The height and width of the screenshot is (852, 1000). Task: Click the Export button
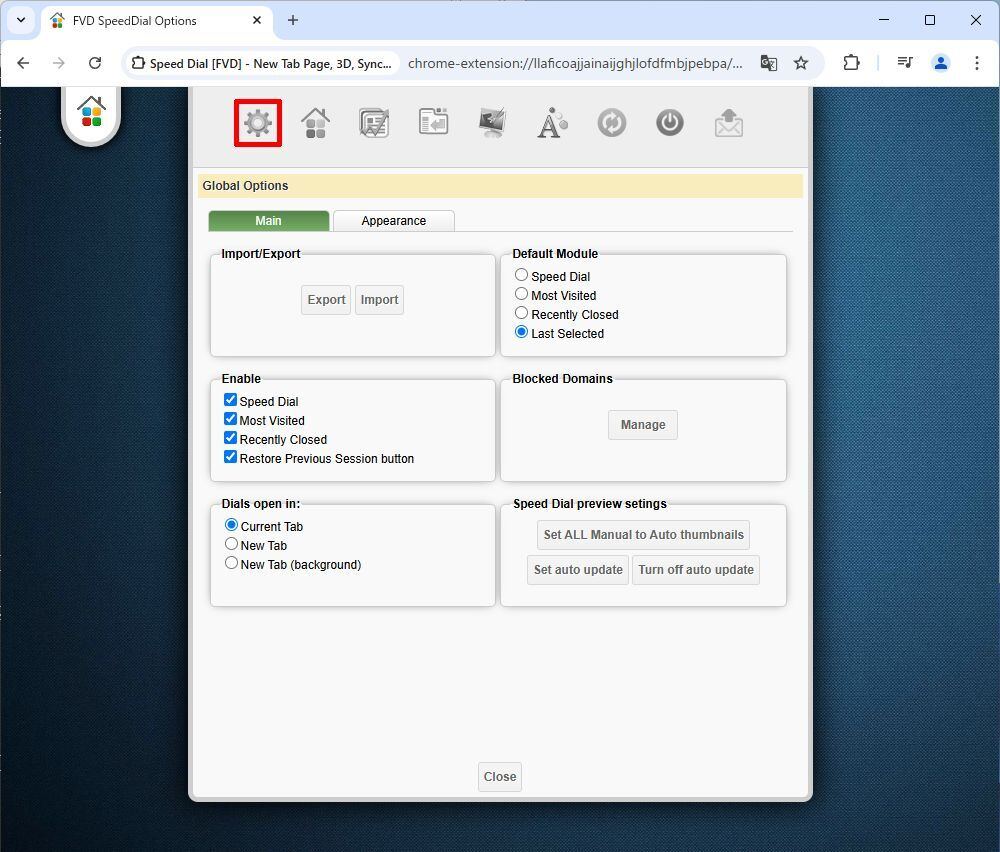point(326,300)
